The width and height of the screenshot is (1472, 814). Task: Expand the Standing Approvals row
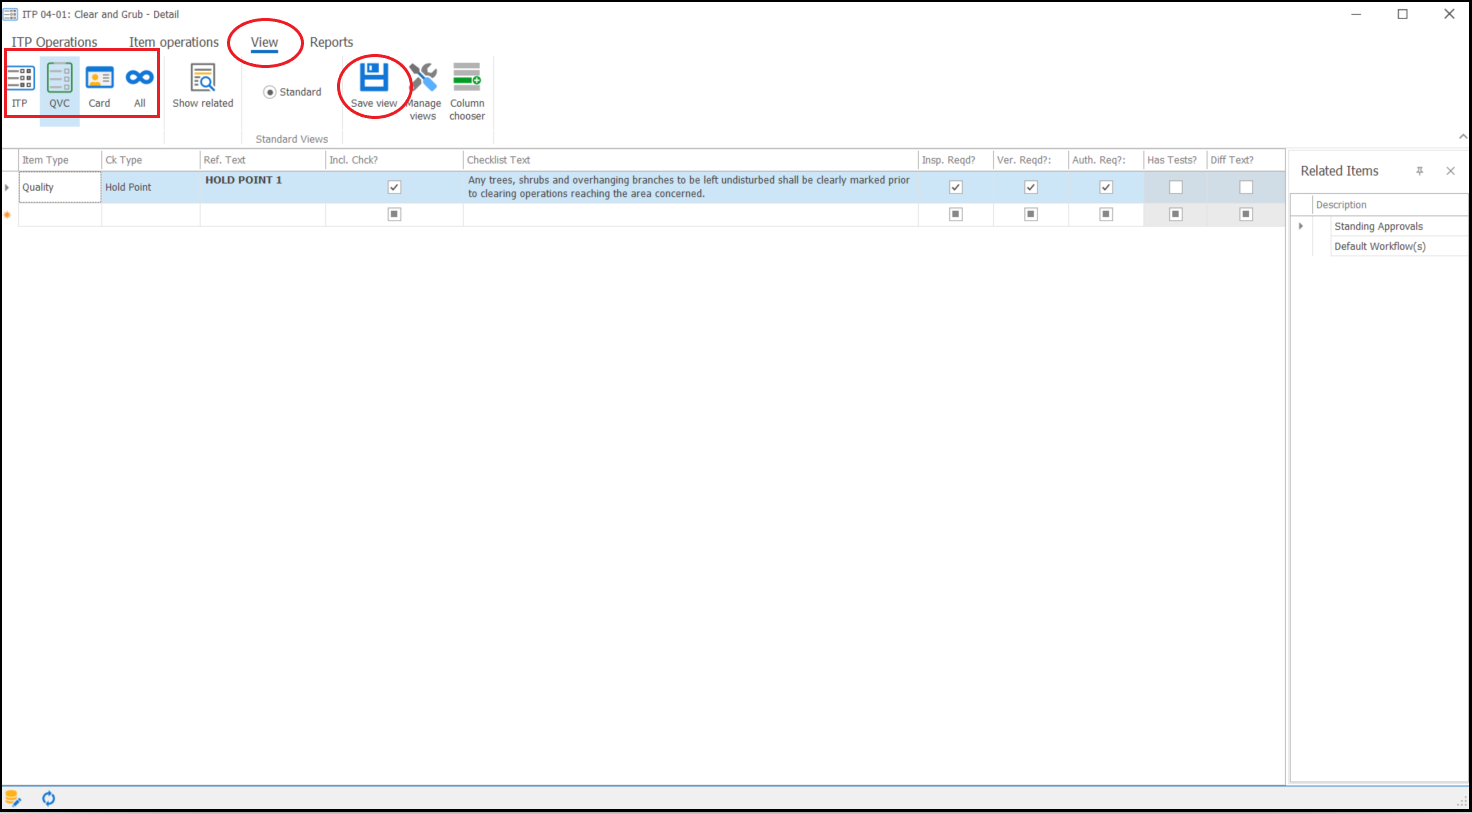1301,226
